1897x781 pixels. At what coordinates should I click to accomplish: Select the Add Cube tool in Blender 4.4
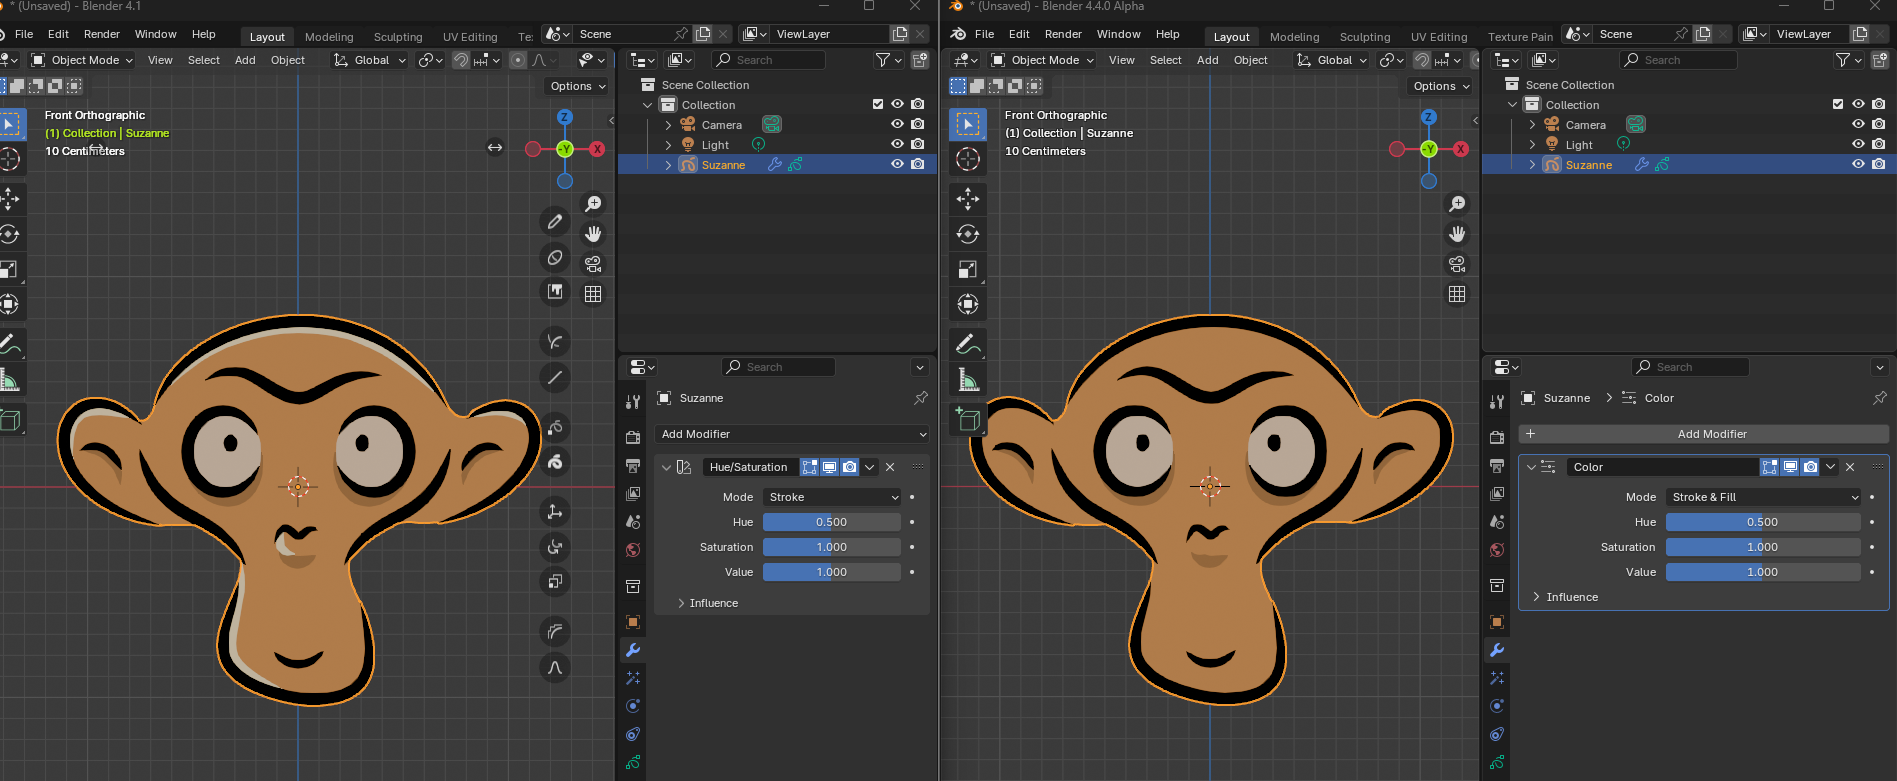pos(967,419)
